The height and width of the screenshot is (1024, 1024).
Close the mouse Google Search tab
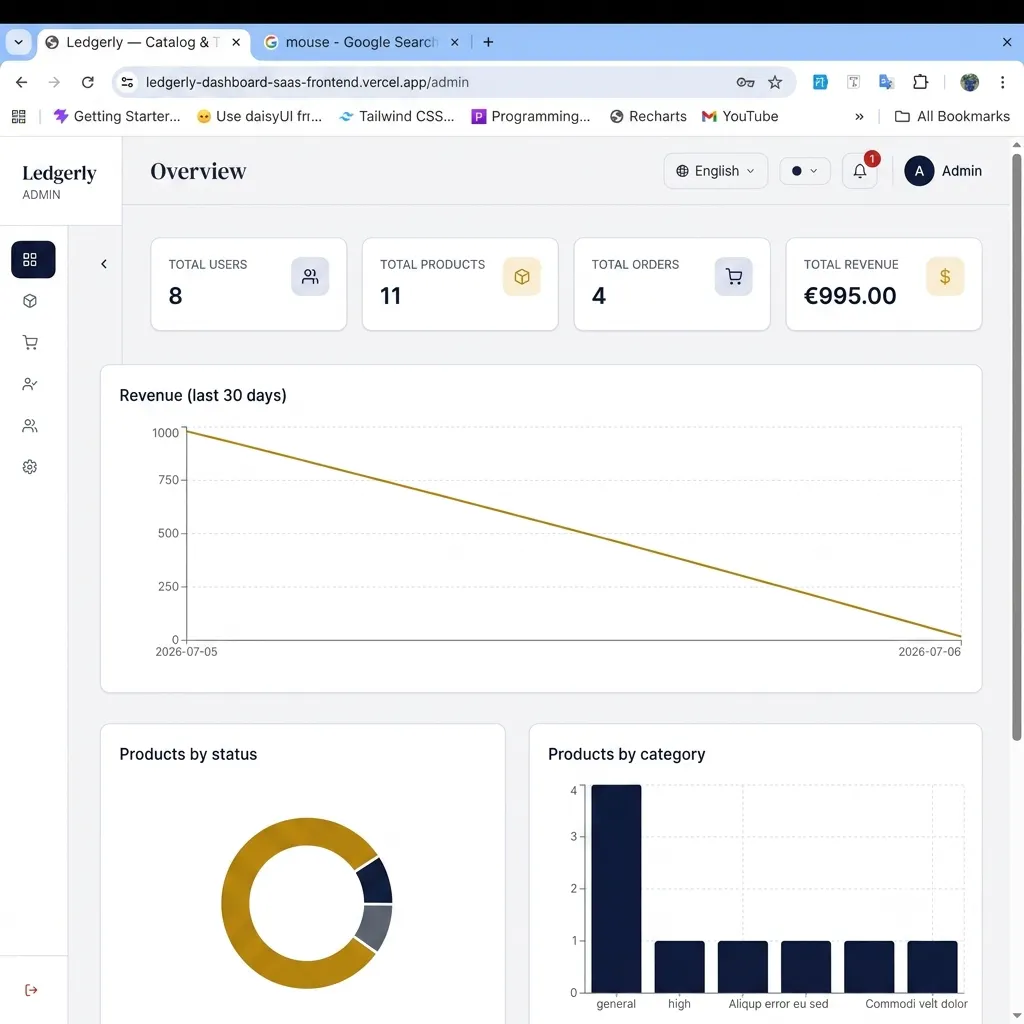455,42
